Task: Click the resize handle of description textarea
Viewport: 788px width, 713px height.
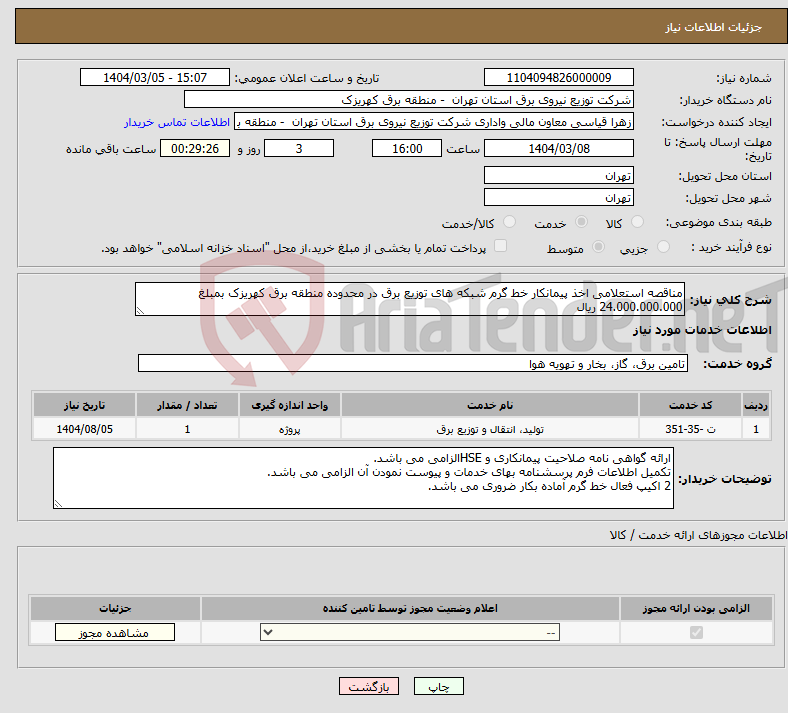Action: tap(140, 311)
